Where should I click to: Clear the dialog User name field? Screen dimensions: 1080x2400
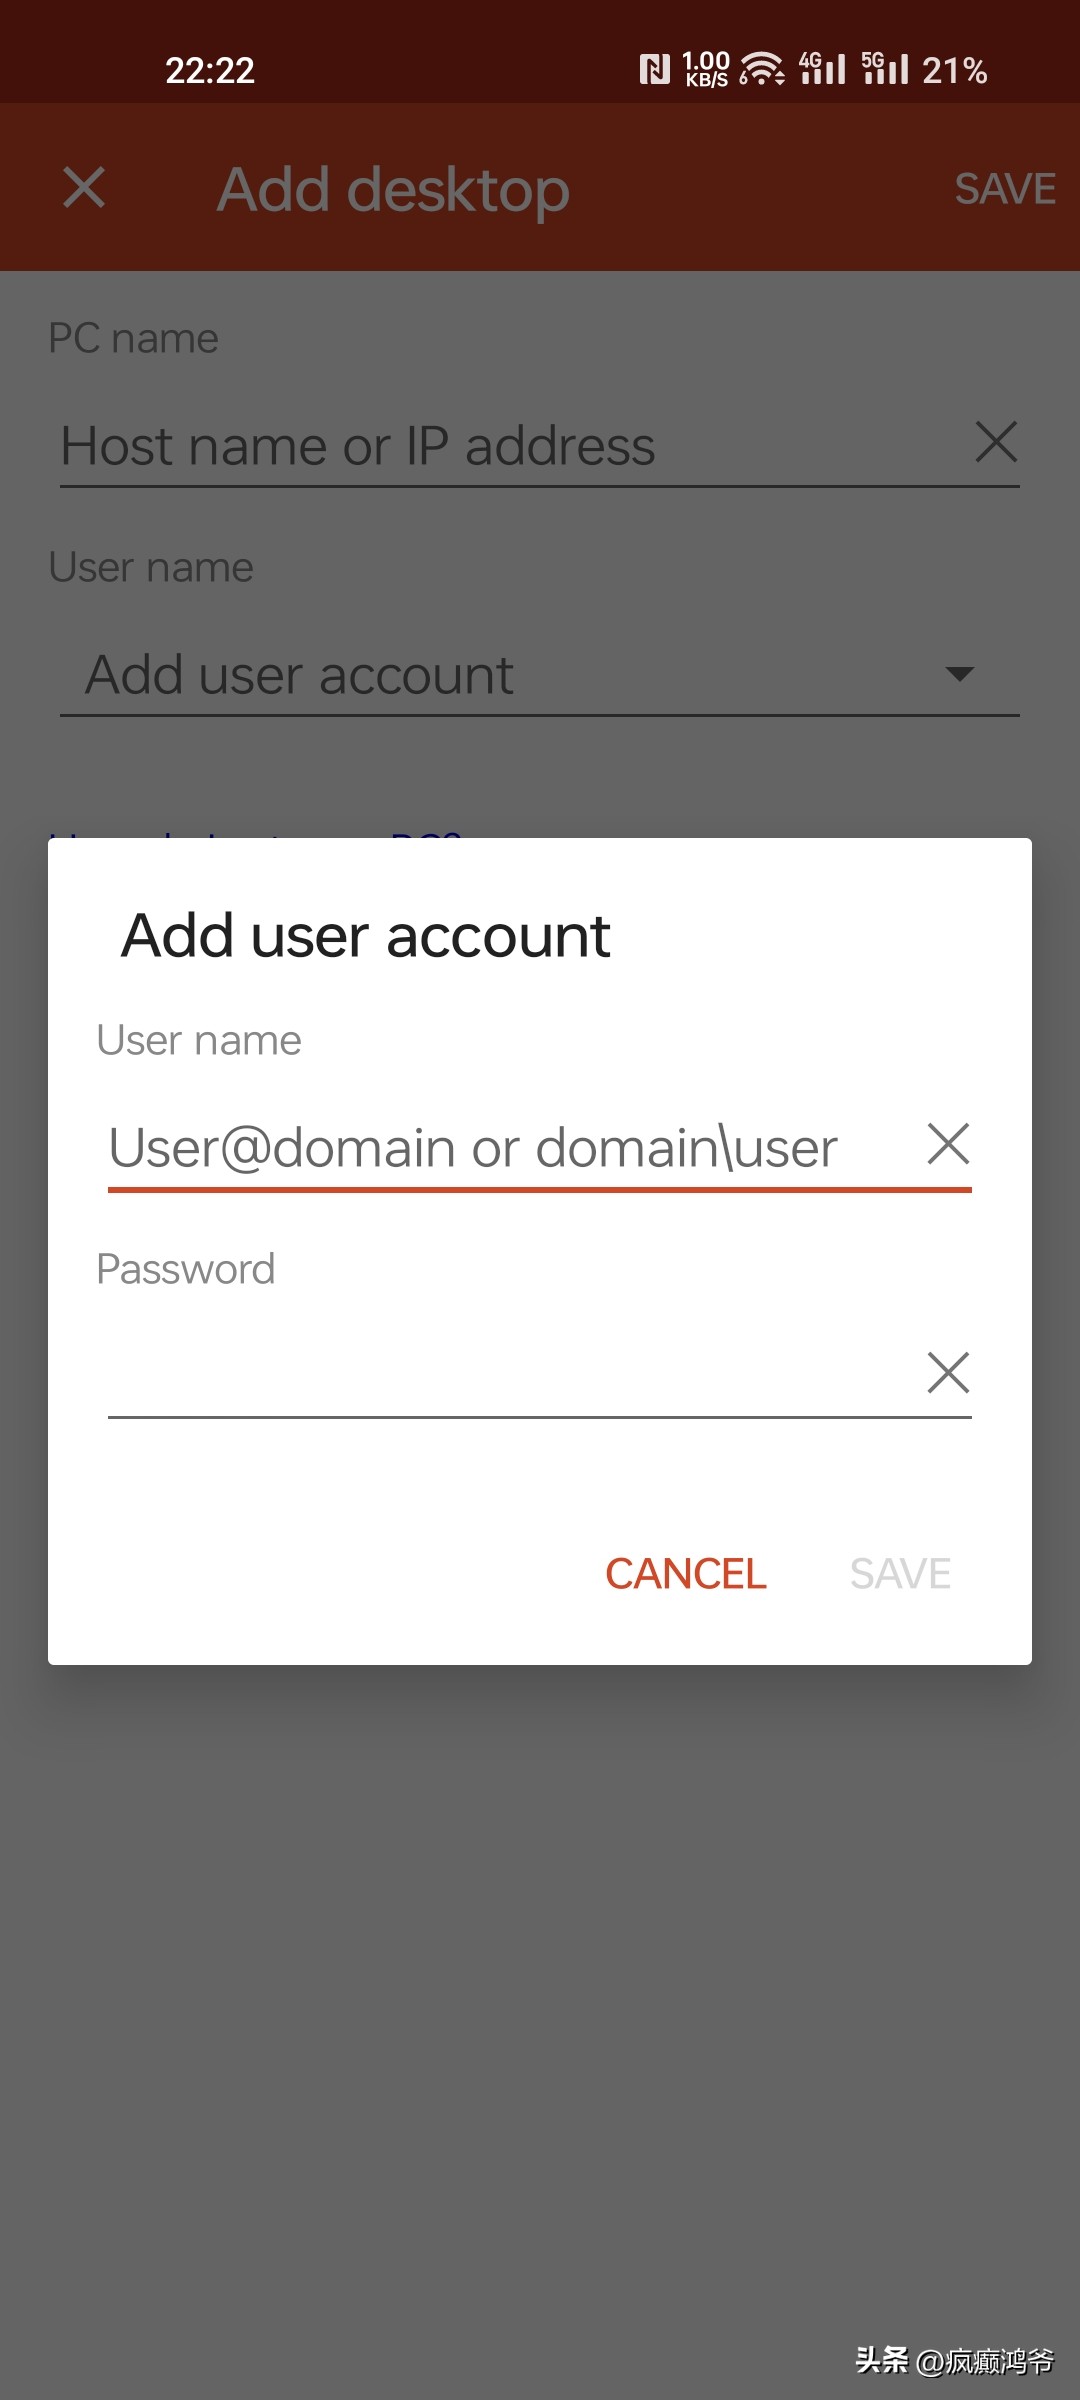click(948, 1144)
